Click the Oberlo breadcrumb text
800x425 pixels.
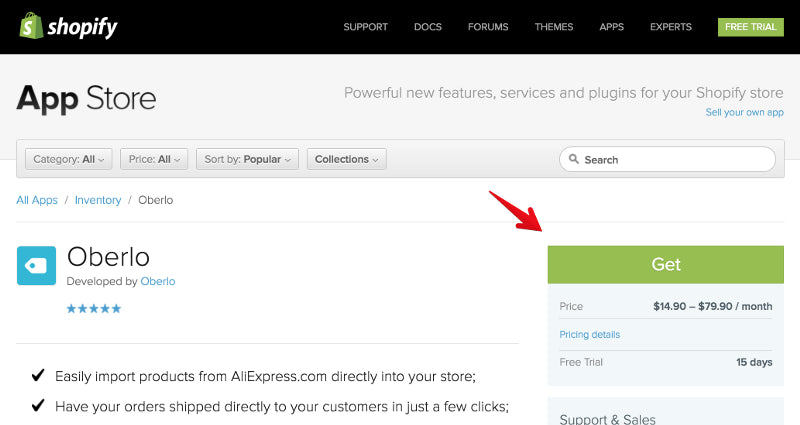click(x=156, y=200)
